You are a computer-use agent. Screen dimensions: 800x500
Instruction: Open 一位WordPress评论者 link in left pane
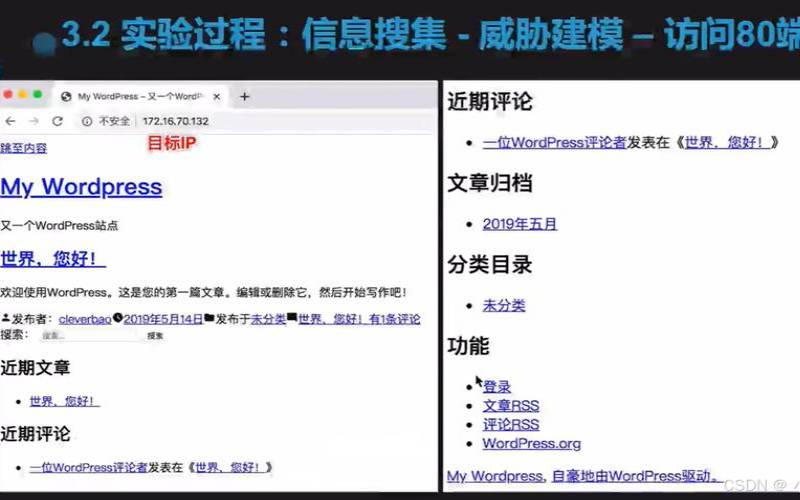(x=89, y=467)
